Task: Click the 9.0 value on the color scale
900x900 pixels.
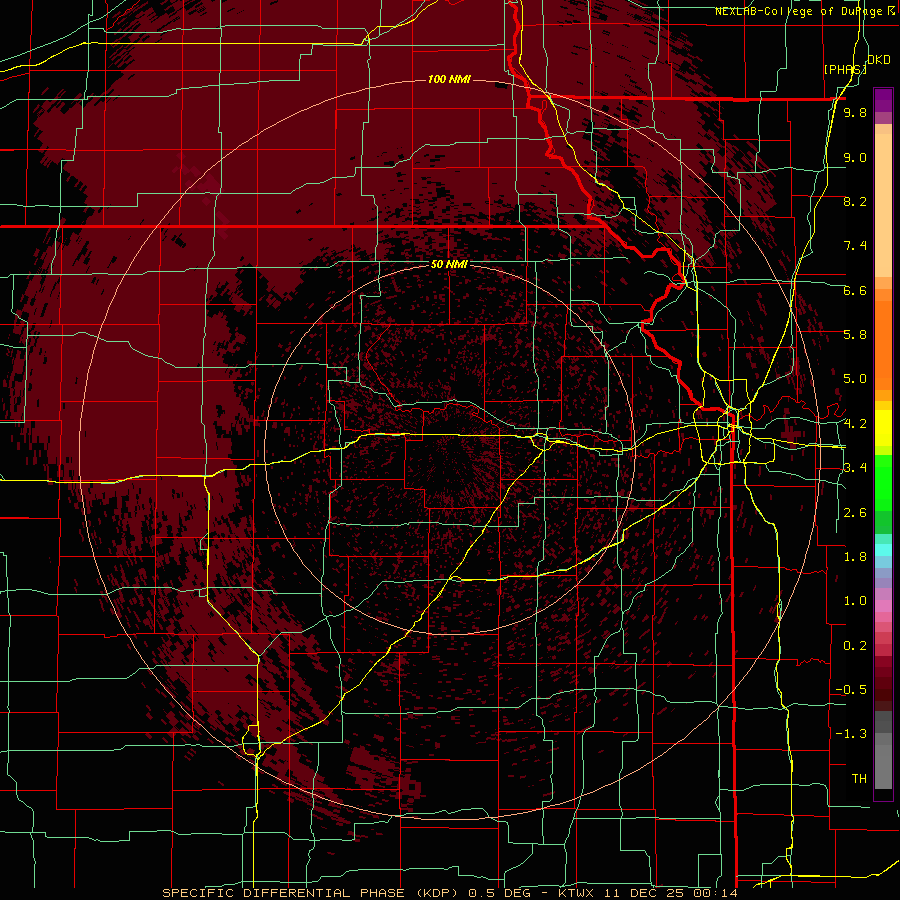Action: click(855, 157)
